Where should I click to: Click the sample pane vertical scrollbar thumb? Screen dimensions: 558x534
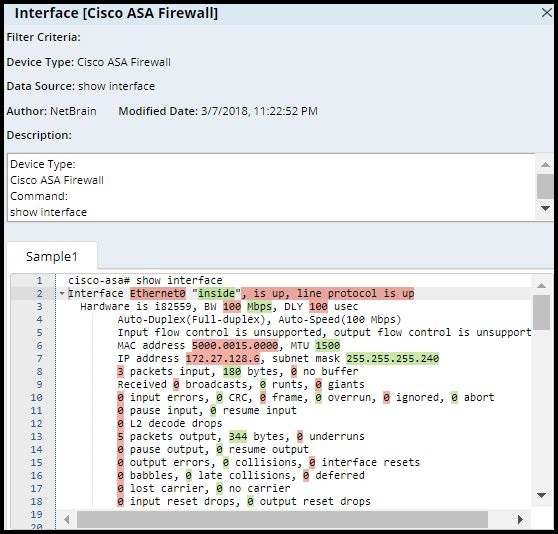(x=541, y=312)
